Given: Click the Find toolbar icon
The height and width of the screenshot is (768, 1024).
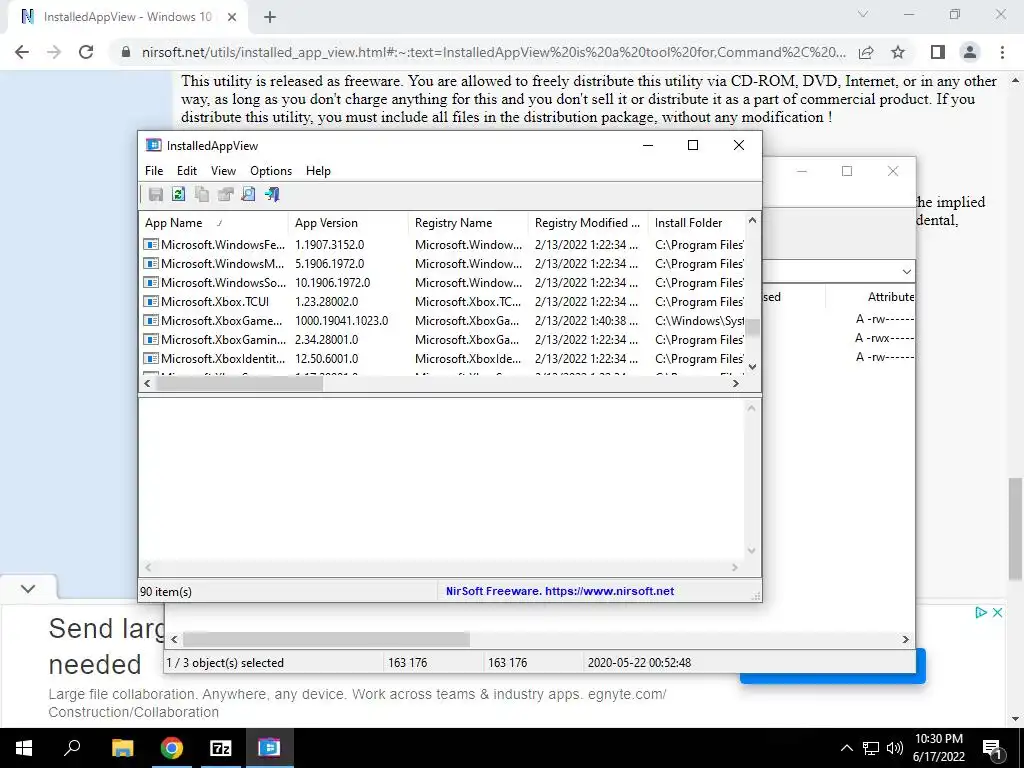Looking at the screenshot, I should click(x=248, y=194).
